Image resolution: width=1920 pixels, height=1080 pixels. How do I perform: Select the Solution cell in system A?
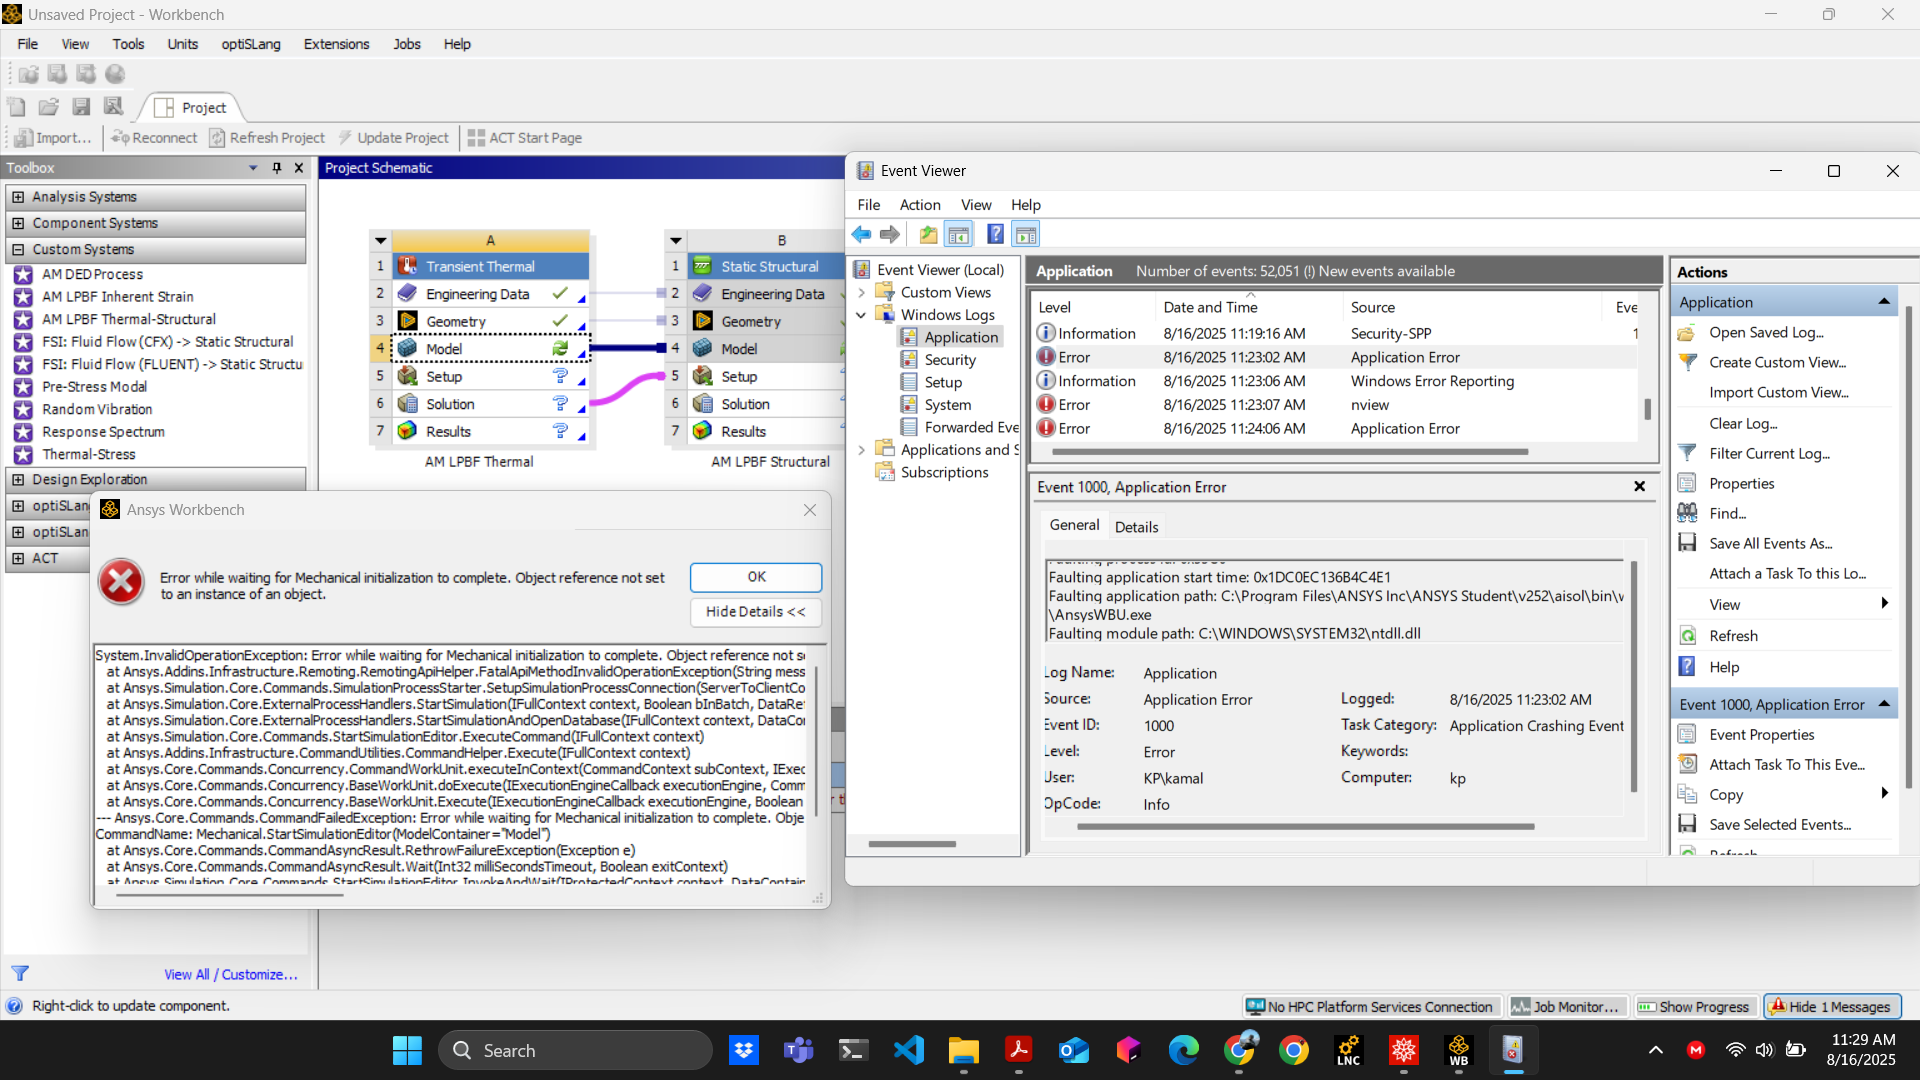[x=490, y=404]
